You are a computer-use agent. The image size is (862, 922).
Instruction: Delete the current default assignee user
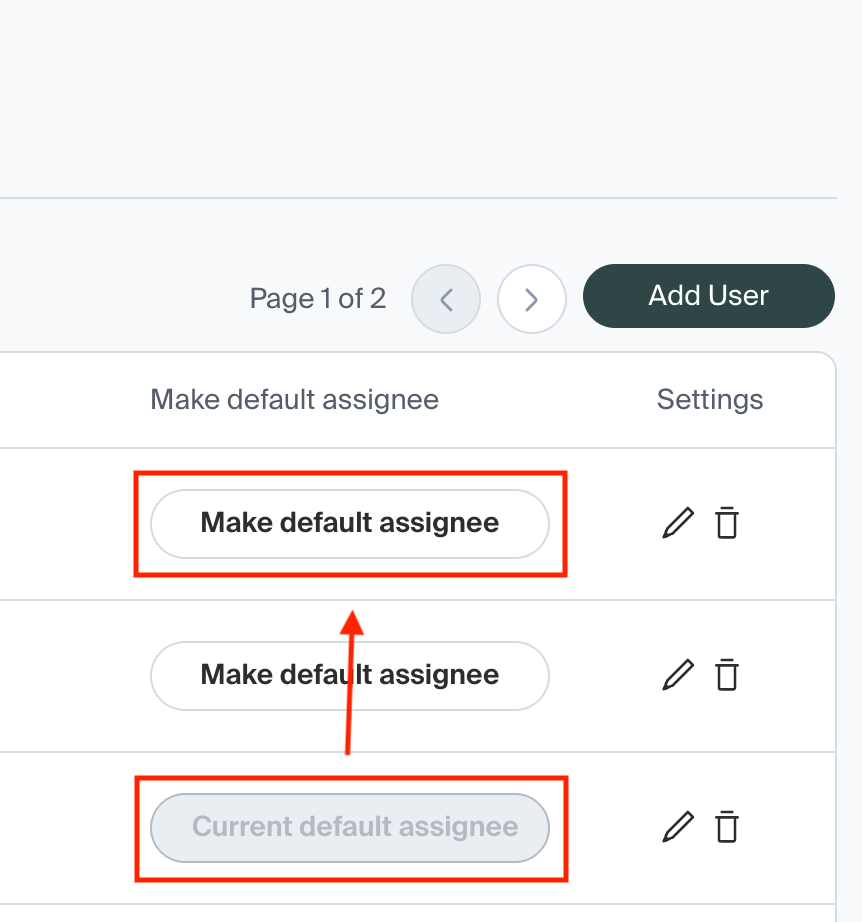point(727,827)
